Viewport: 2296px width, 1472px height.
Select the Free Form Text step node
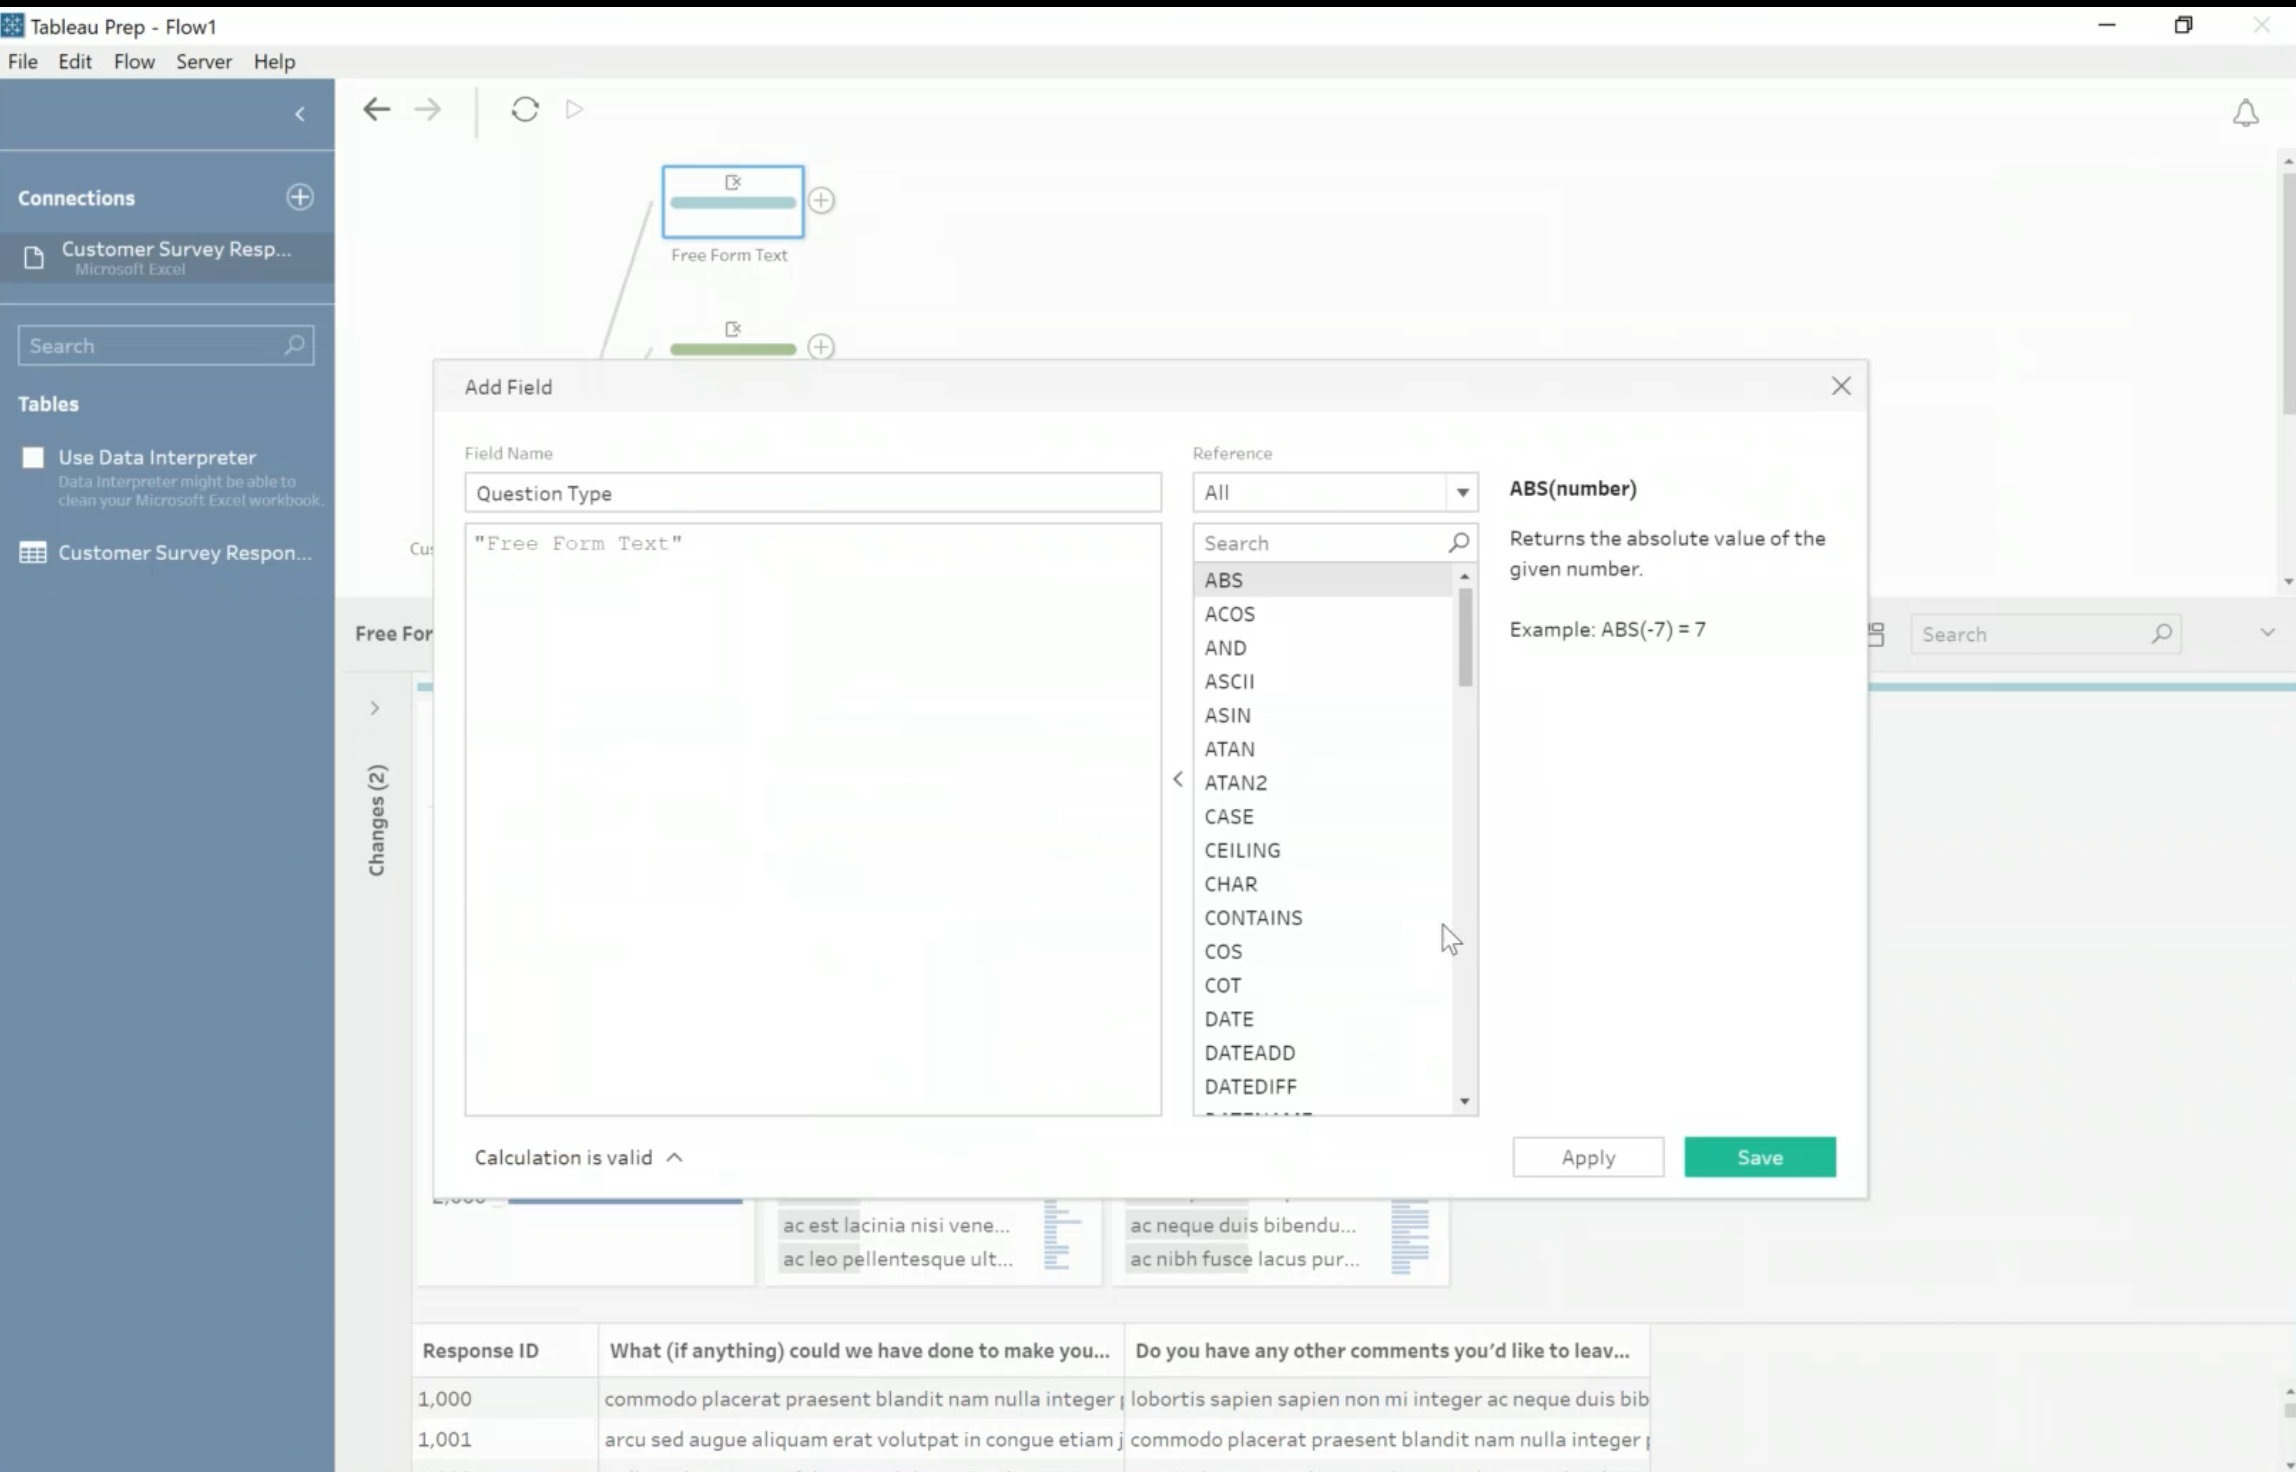(x=733, y=202)
